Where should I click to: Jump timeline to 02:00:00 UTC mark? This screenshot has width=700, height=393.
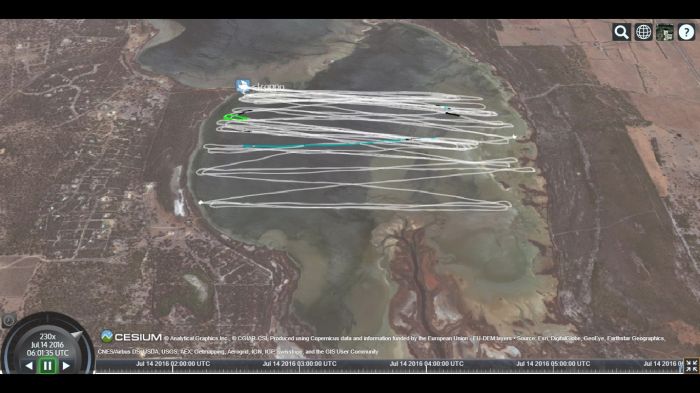(173, 364)
